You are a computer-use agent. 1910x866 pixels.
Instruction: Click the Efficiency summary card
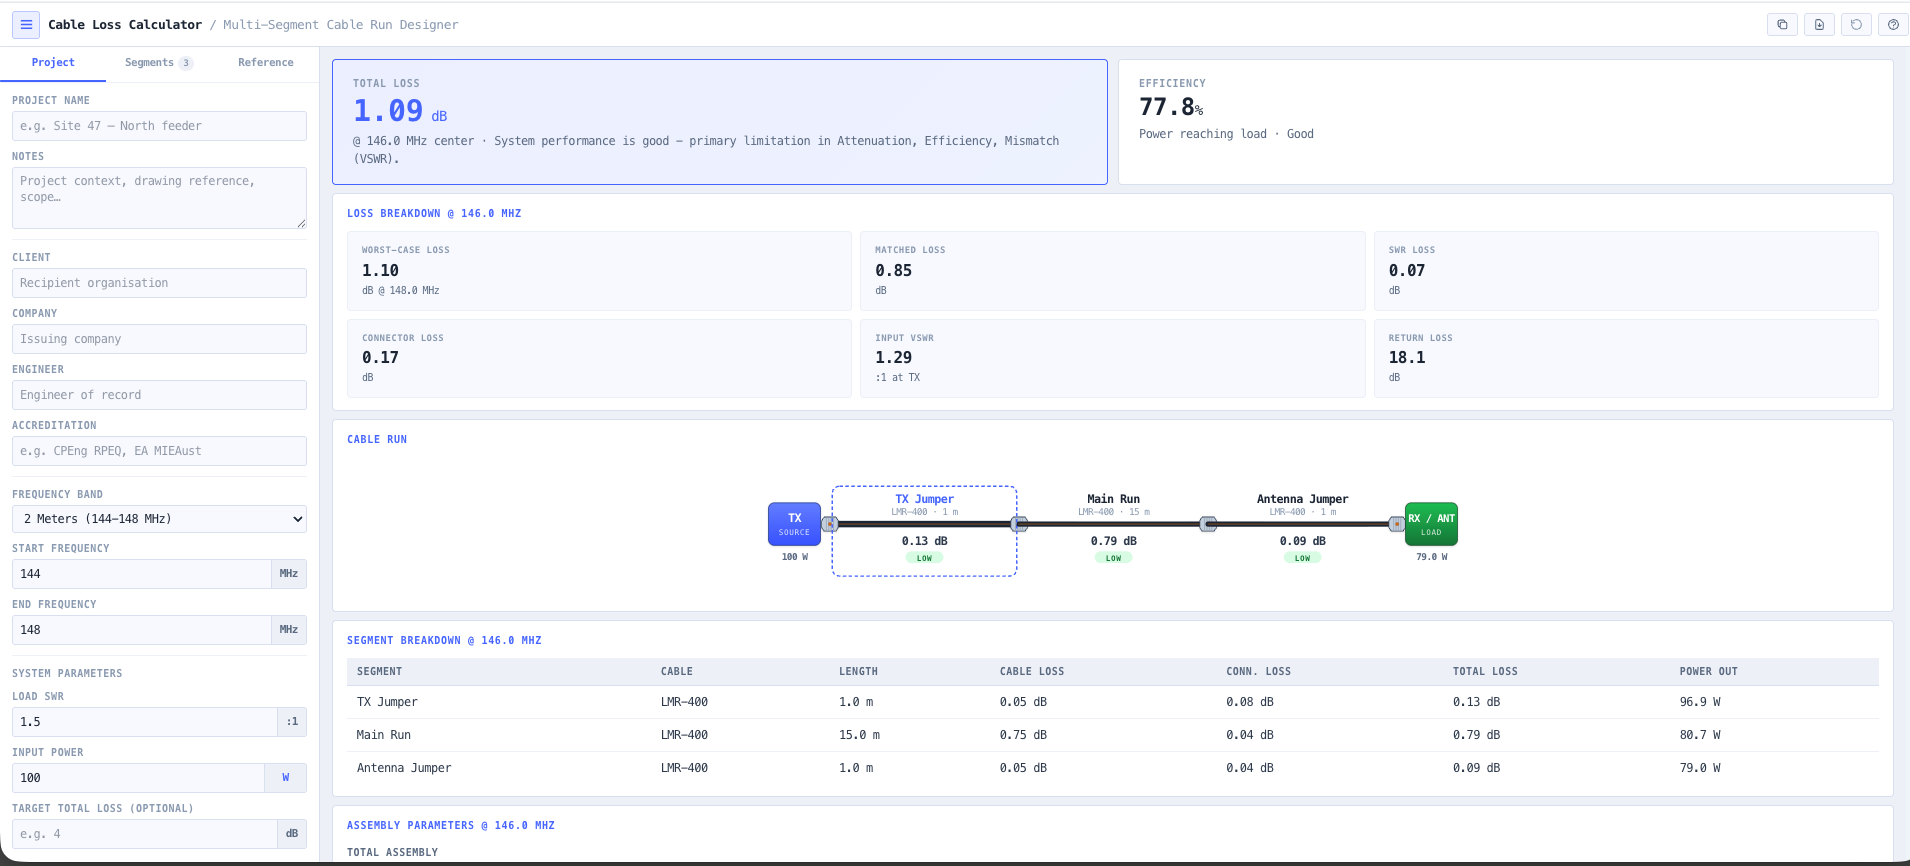[x=1505, y=122]
